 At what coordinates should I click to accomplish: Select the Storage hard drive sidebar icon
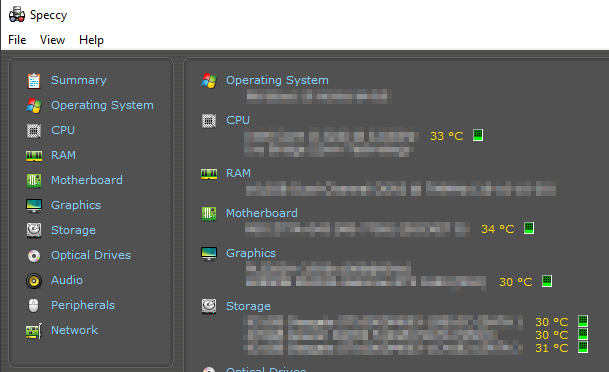tap(34, 230)
